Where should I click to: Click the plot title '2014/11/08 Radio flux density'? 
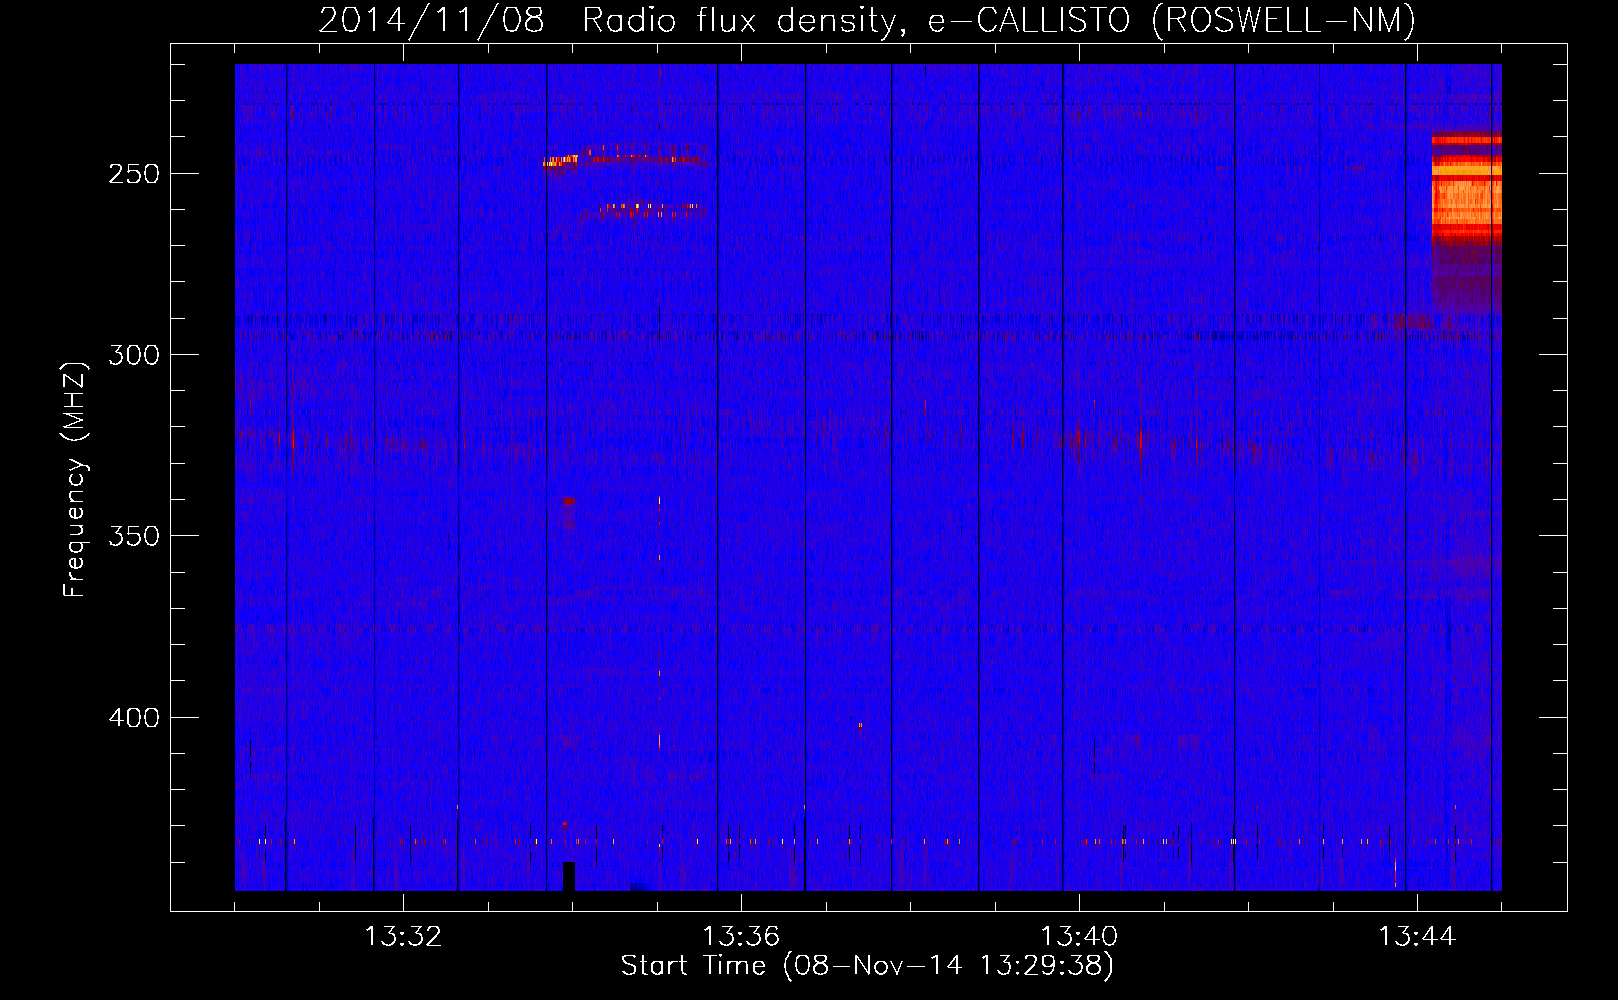(866, 20)
